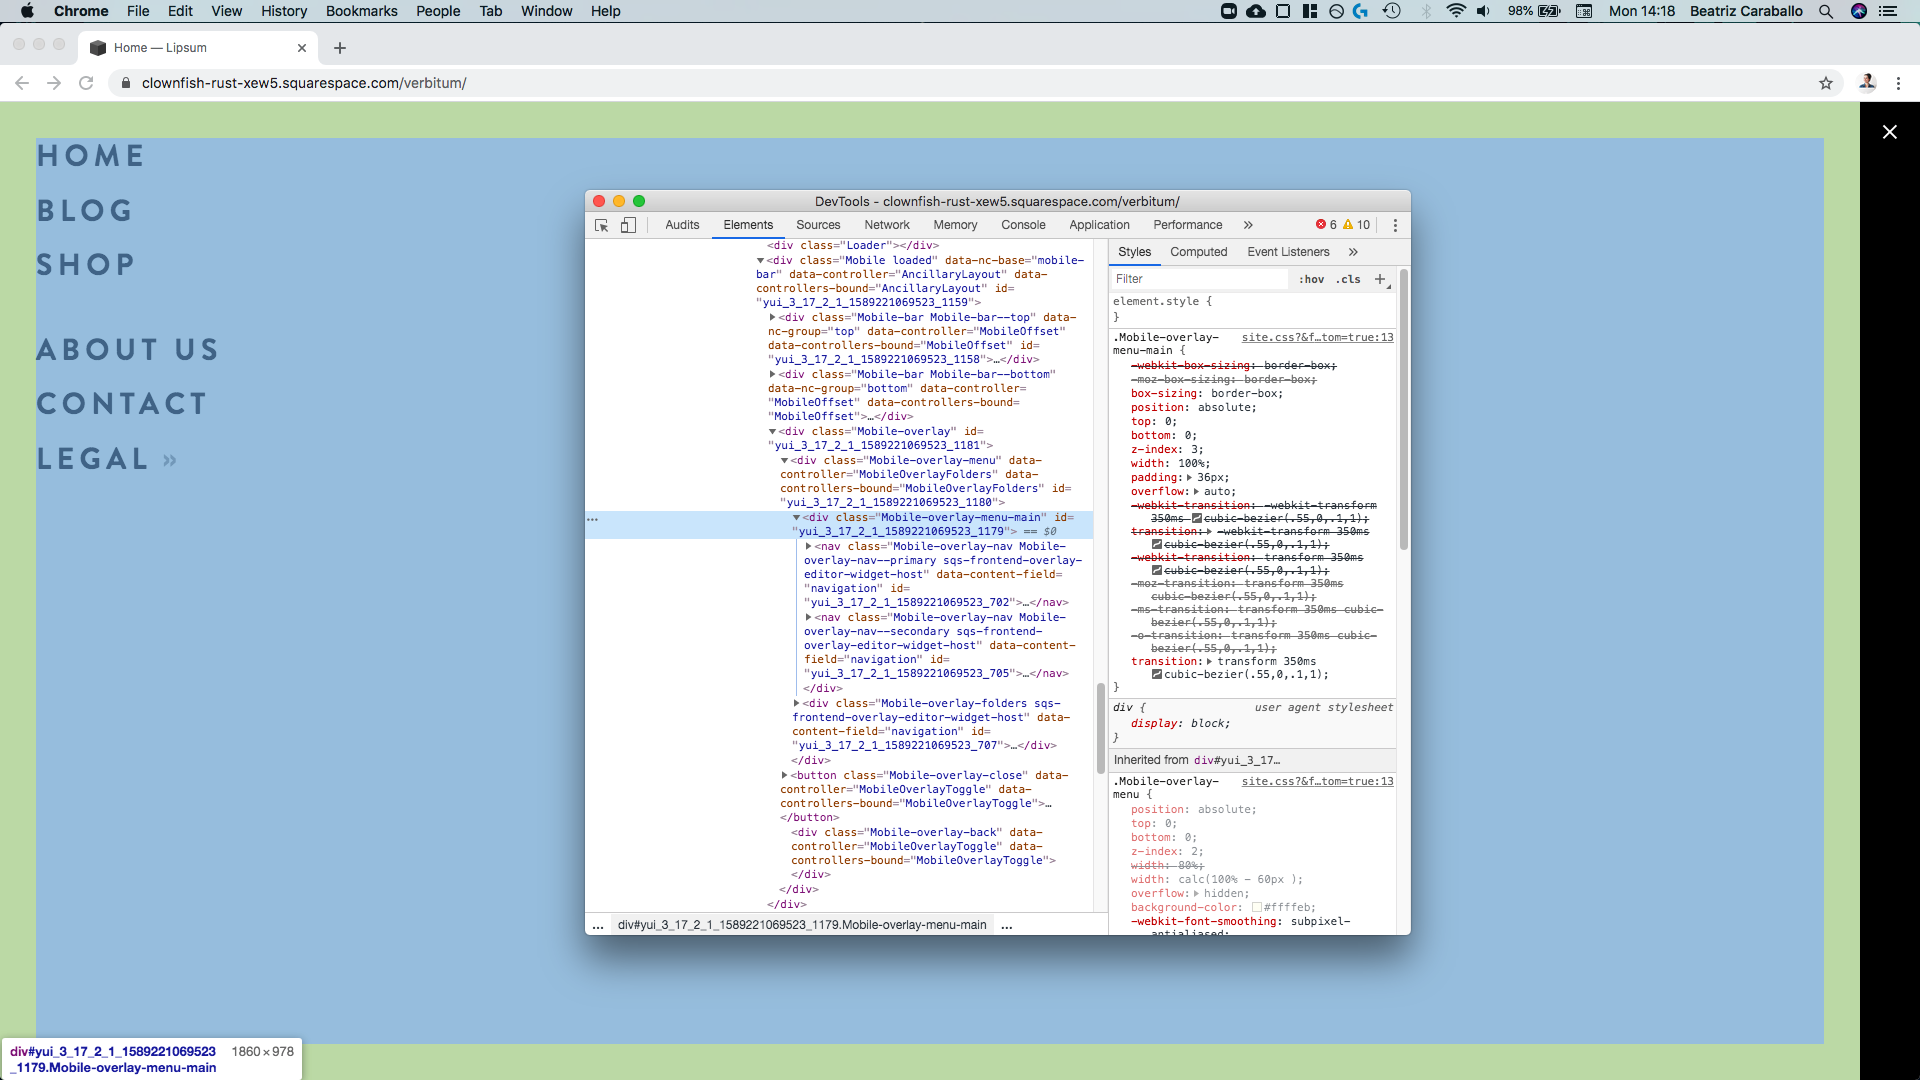
Task: Bookmark page with star icon
Action: click(x=1826, y=83)
